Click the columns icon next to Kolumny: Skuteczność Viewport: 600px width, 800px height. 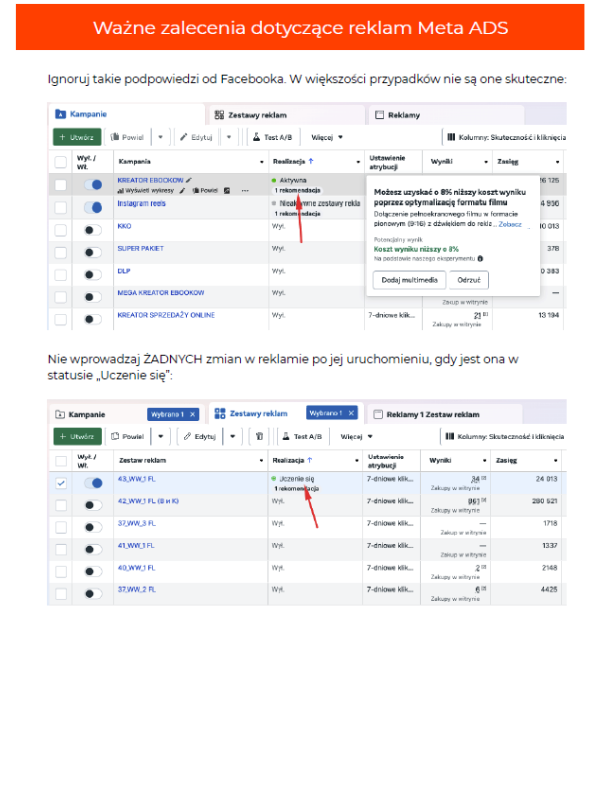[x=449, y=137]
